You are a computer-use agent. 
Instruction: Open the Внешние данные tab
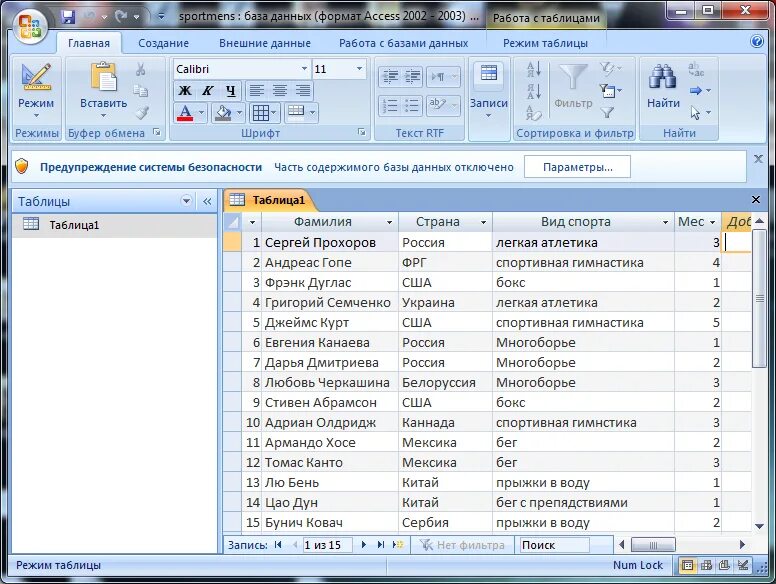[x=265, y=43]
